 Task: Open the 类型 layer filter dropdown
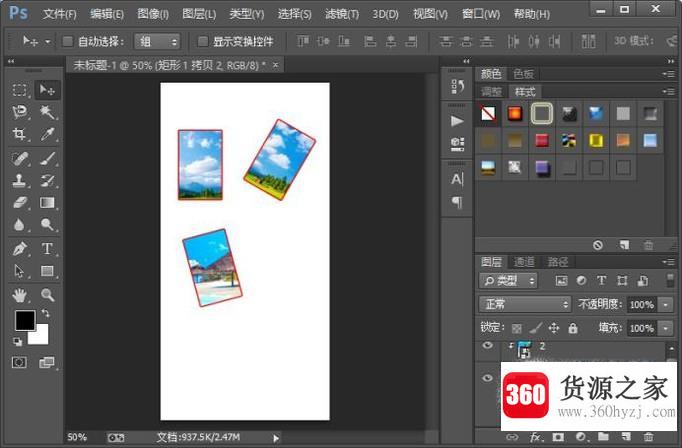(x=508, y=281)
